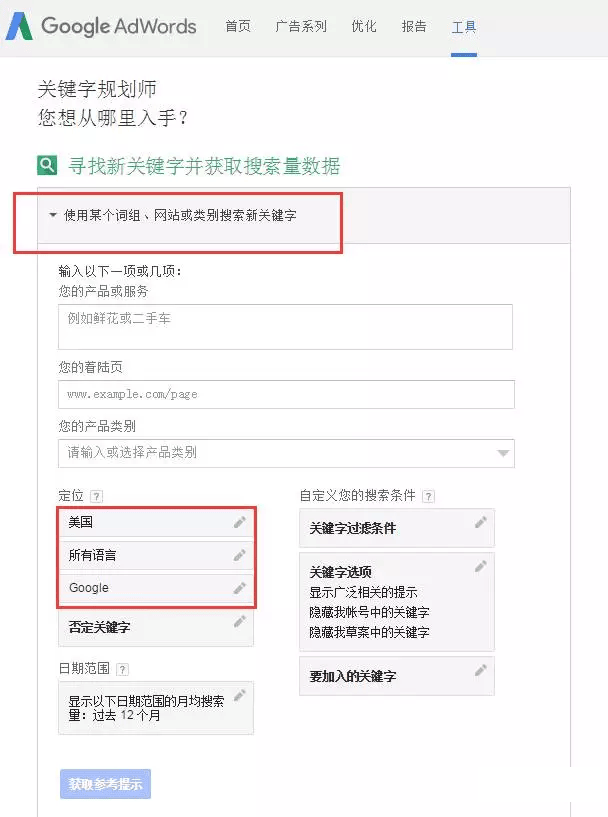Open the 您的产品类别 dropdown arrow
The image size is (608, 817).
503,453
